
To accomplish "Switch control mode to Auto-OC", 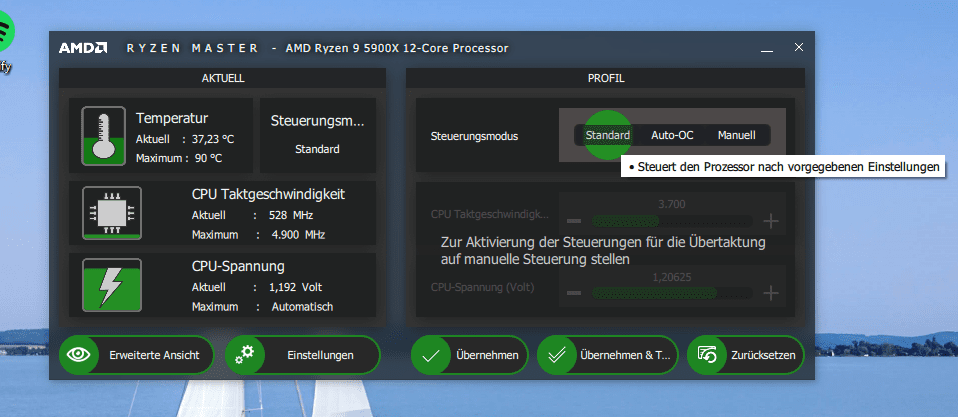I will tap(672, 135).
